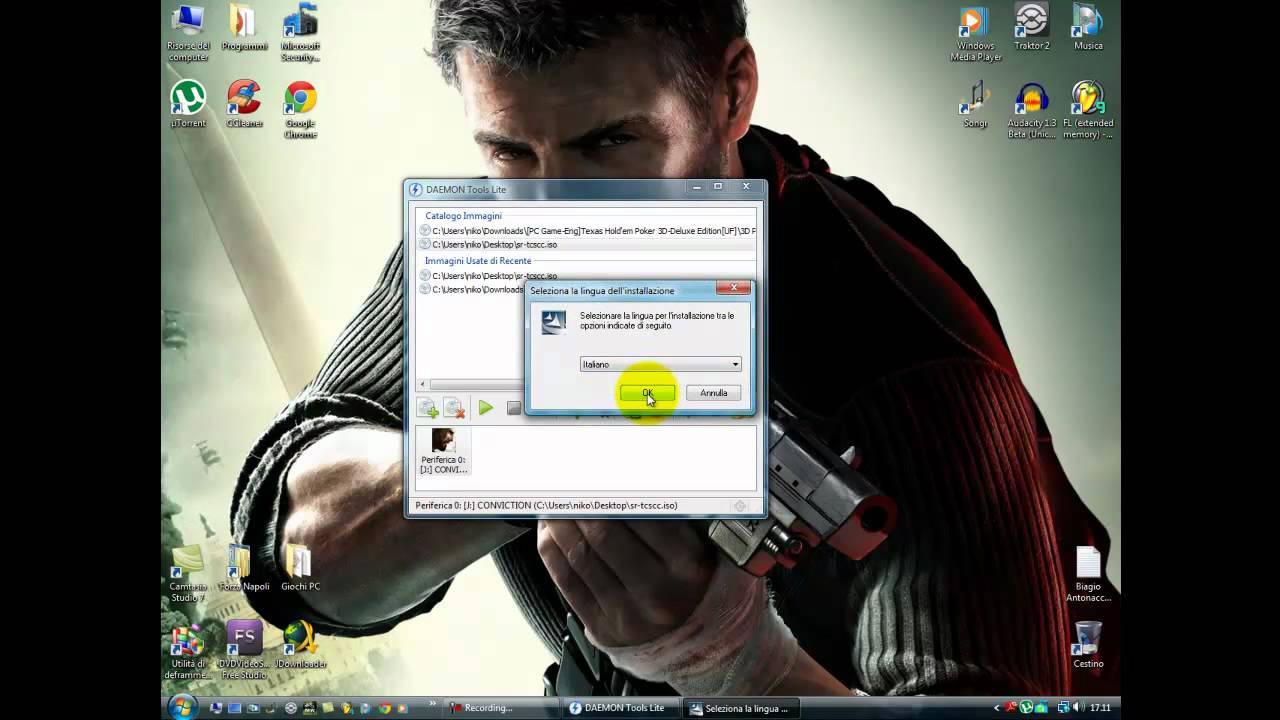
Task: Close the language selection dialog
Action: (x=733, y=288)
